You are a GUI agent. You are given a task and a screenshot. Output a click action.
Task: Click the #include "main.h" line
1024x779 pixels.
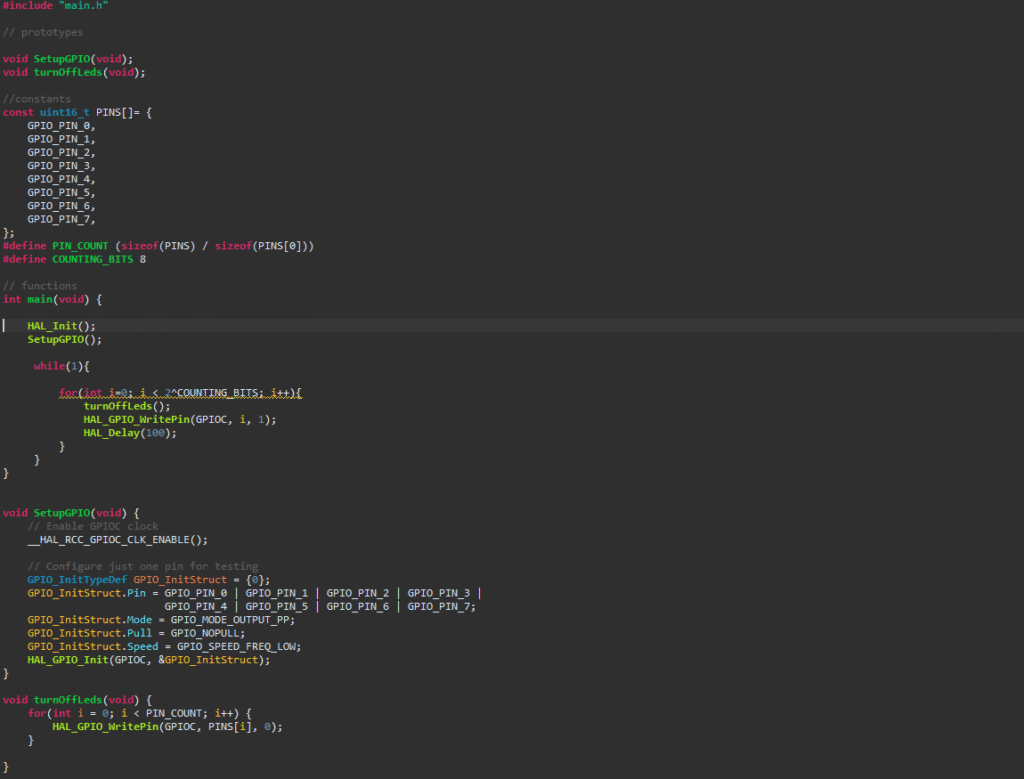click(x=55, y=6)
